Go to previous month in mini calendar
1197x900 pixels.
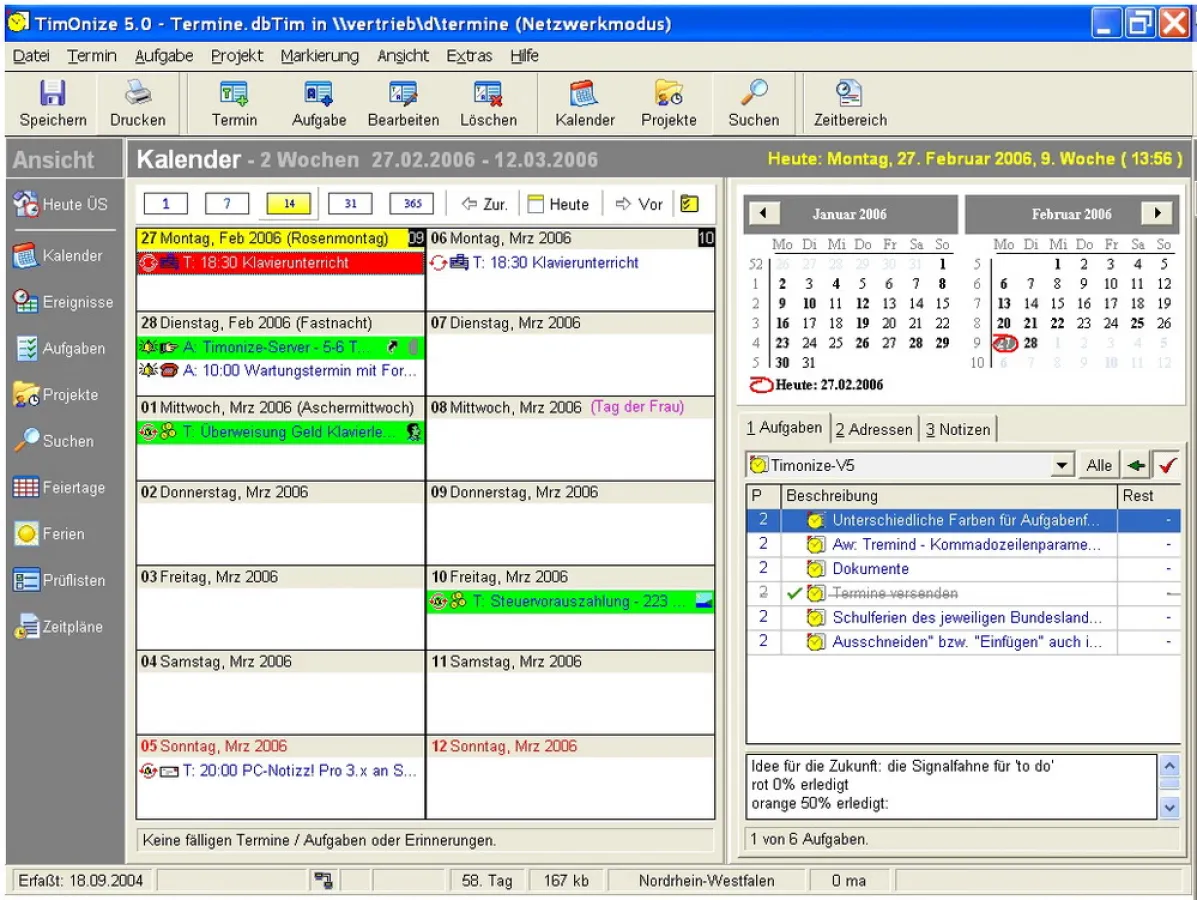click(763, 213)
